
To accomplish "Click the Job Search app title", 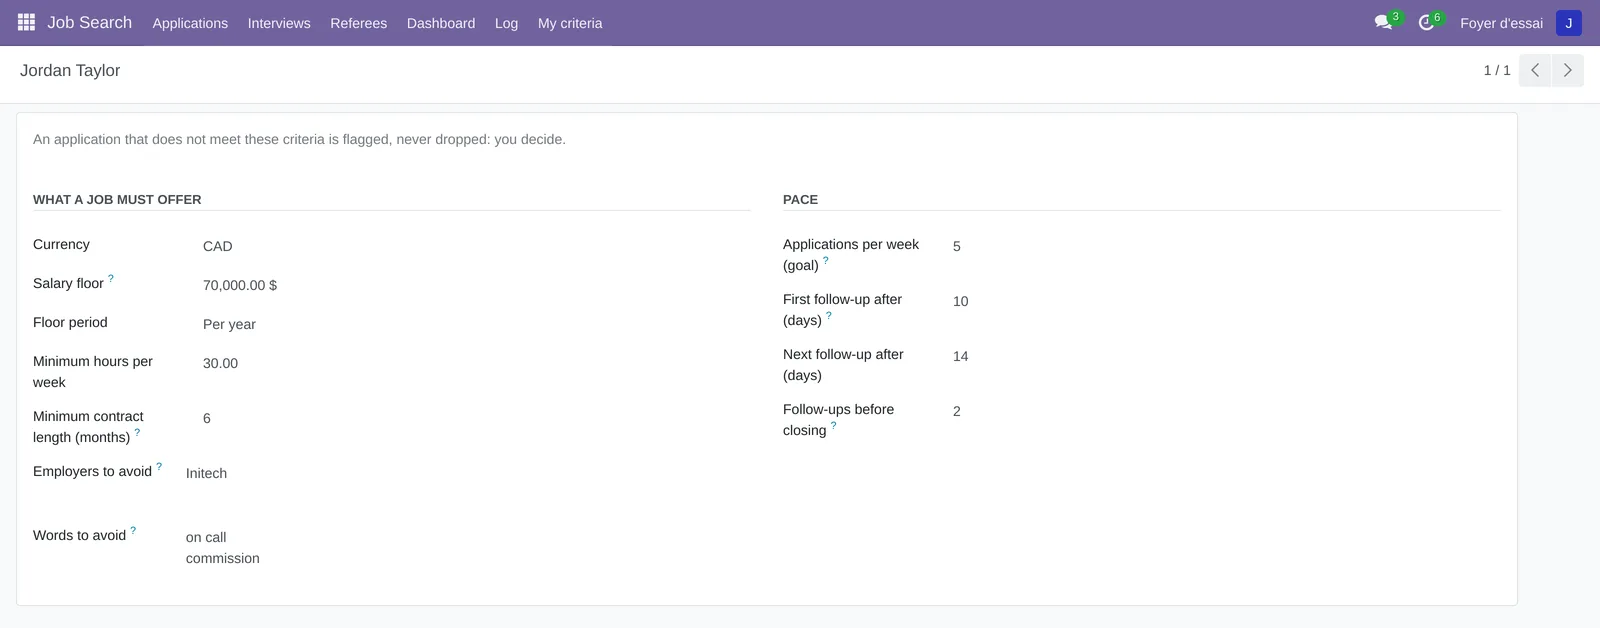I will [90, 22].
